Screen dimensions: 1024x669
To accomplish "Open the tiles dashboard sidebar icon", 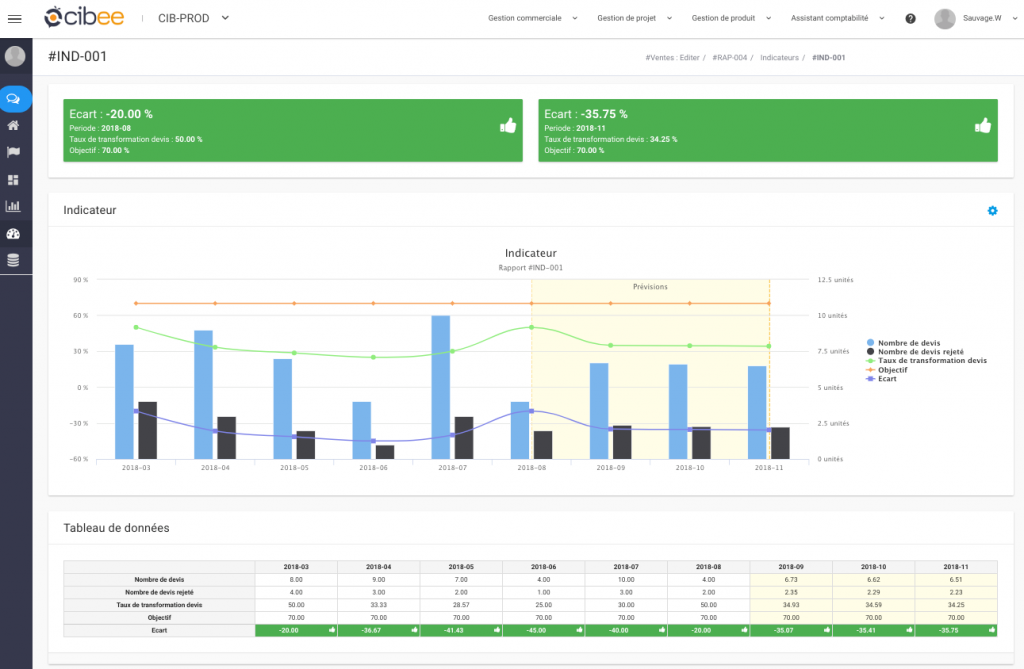I will tap(13, 180).
